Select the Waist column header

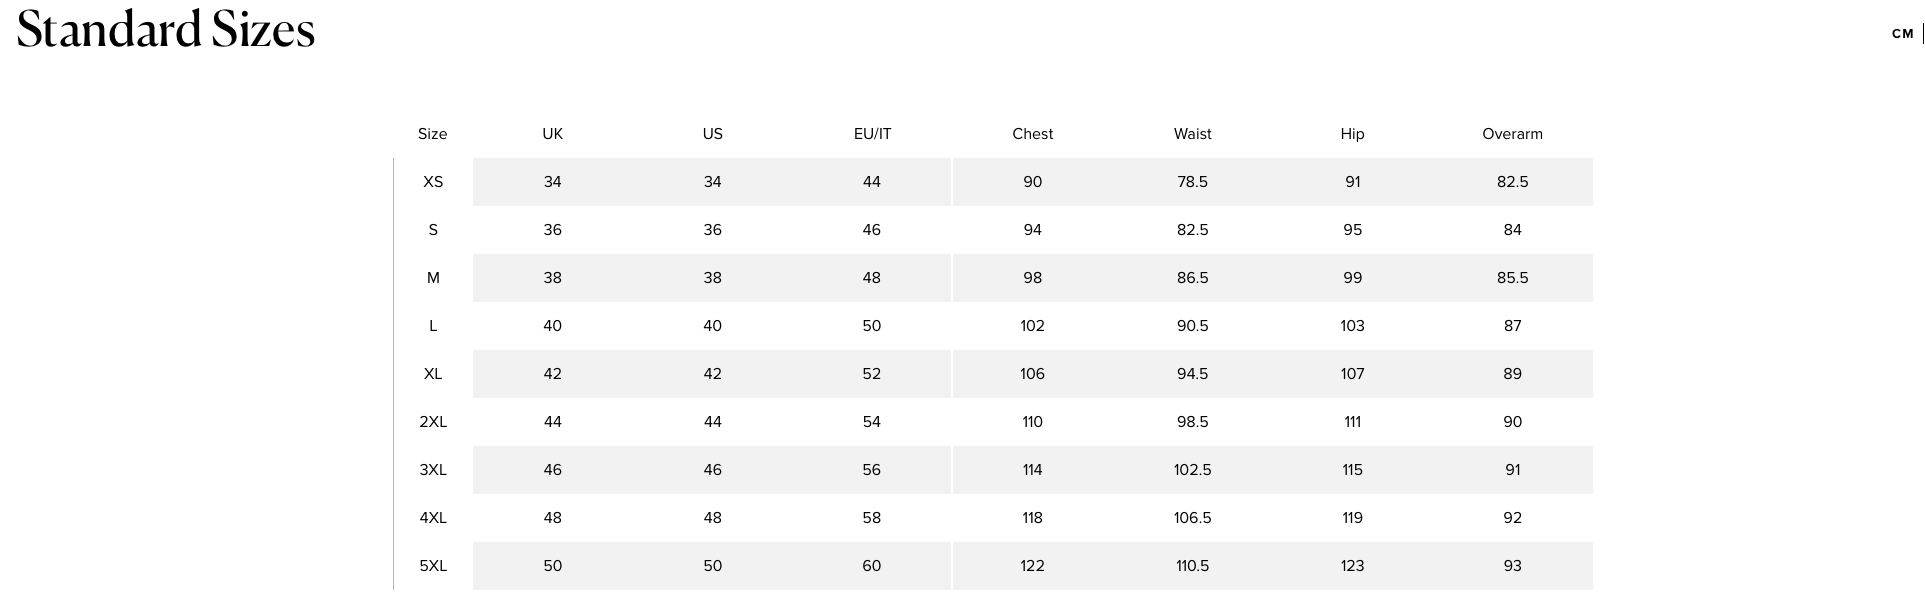1192,134
